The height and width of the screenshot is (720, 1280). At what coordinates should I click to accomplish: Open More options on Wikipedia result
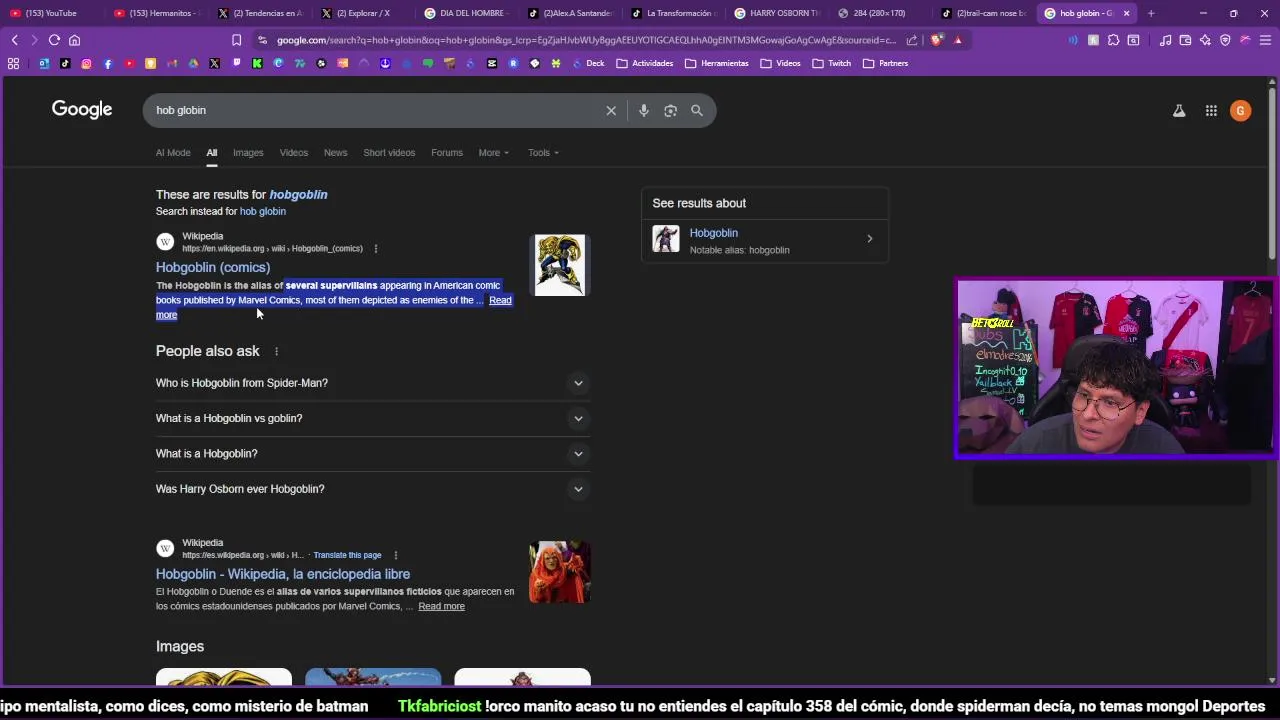point(376,249)
